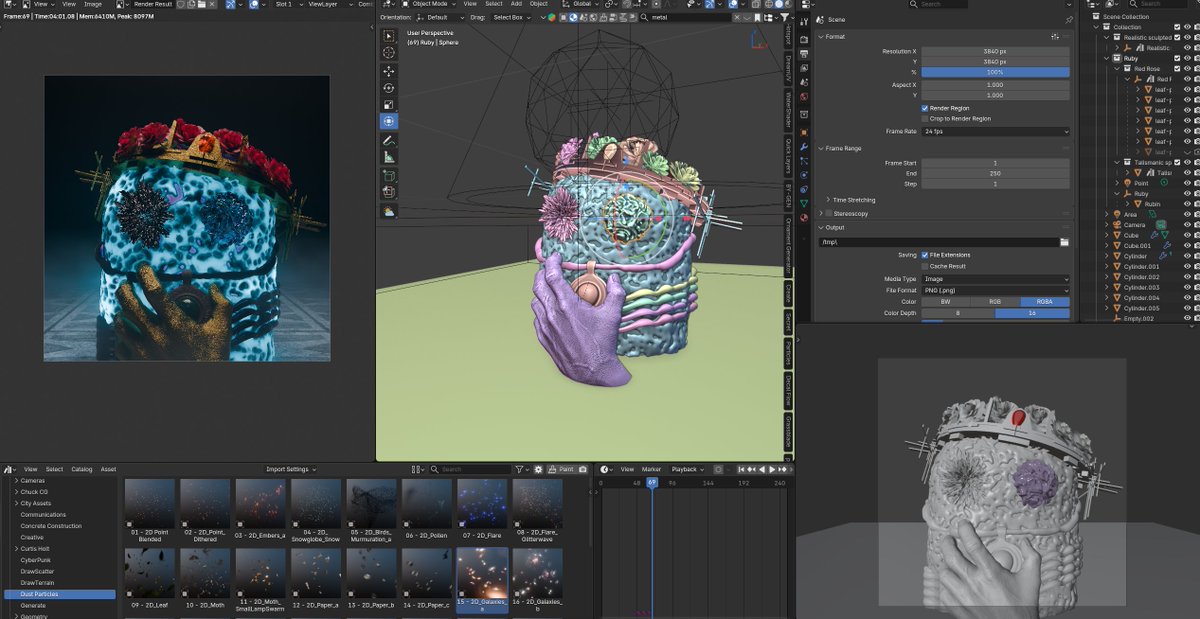The width and height of the screenshot is (1200, 619).
Task: Open the DreamUV sidebar tab
Action: 788,68
